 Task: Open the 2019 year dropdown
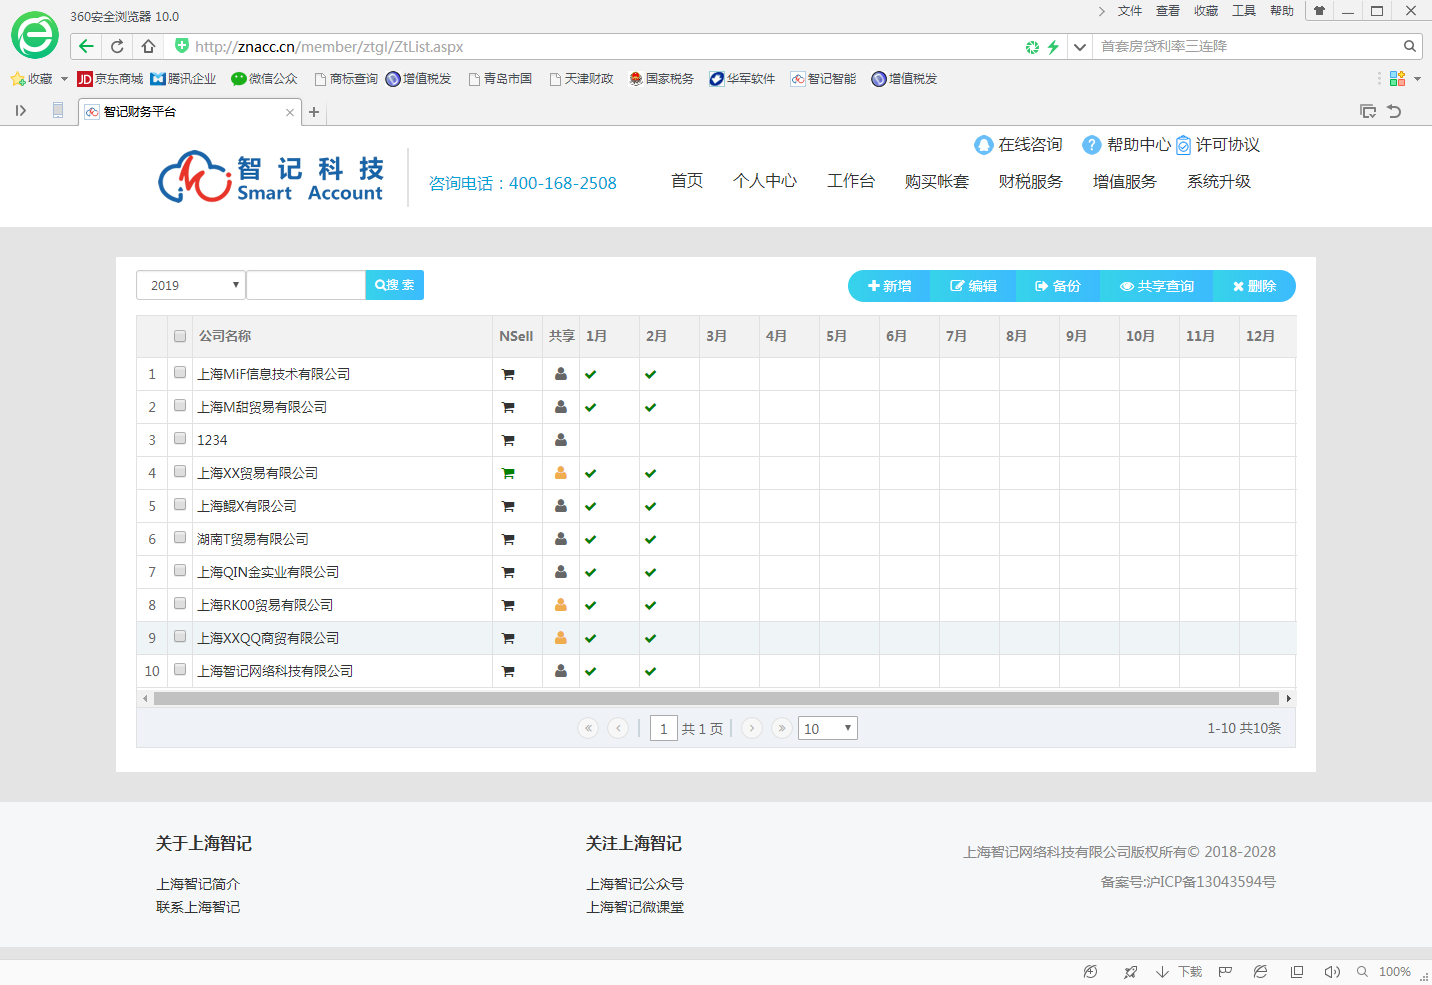pos(190,284)
